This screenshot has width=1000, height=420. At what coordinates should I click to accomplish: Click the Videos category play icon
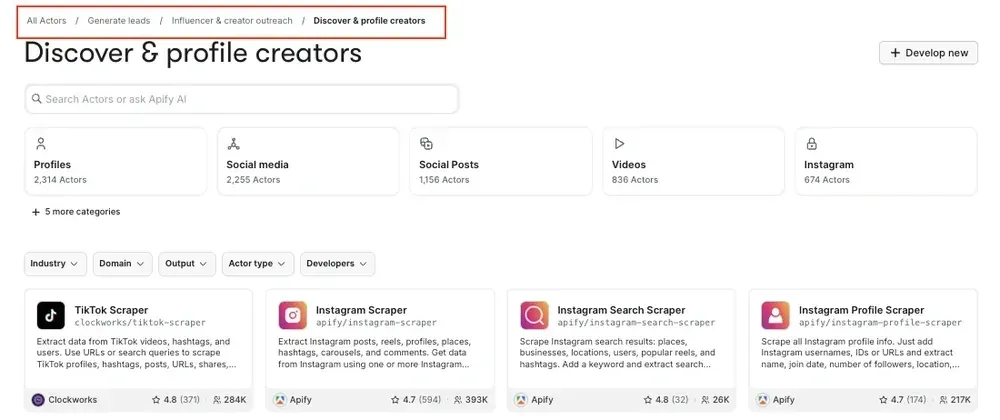(619, 143)
